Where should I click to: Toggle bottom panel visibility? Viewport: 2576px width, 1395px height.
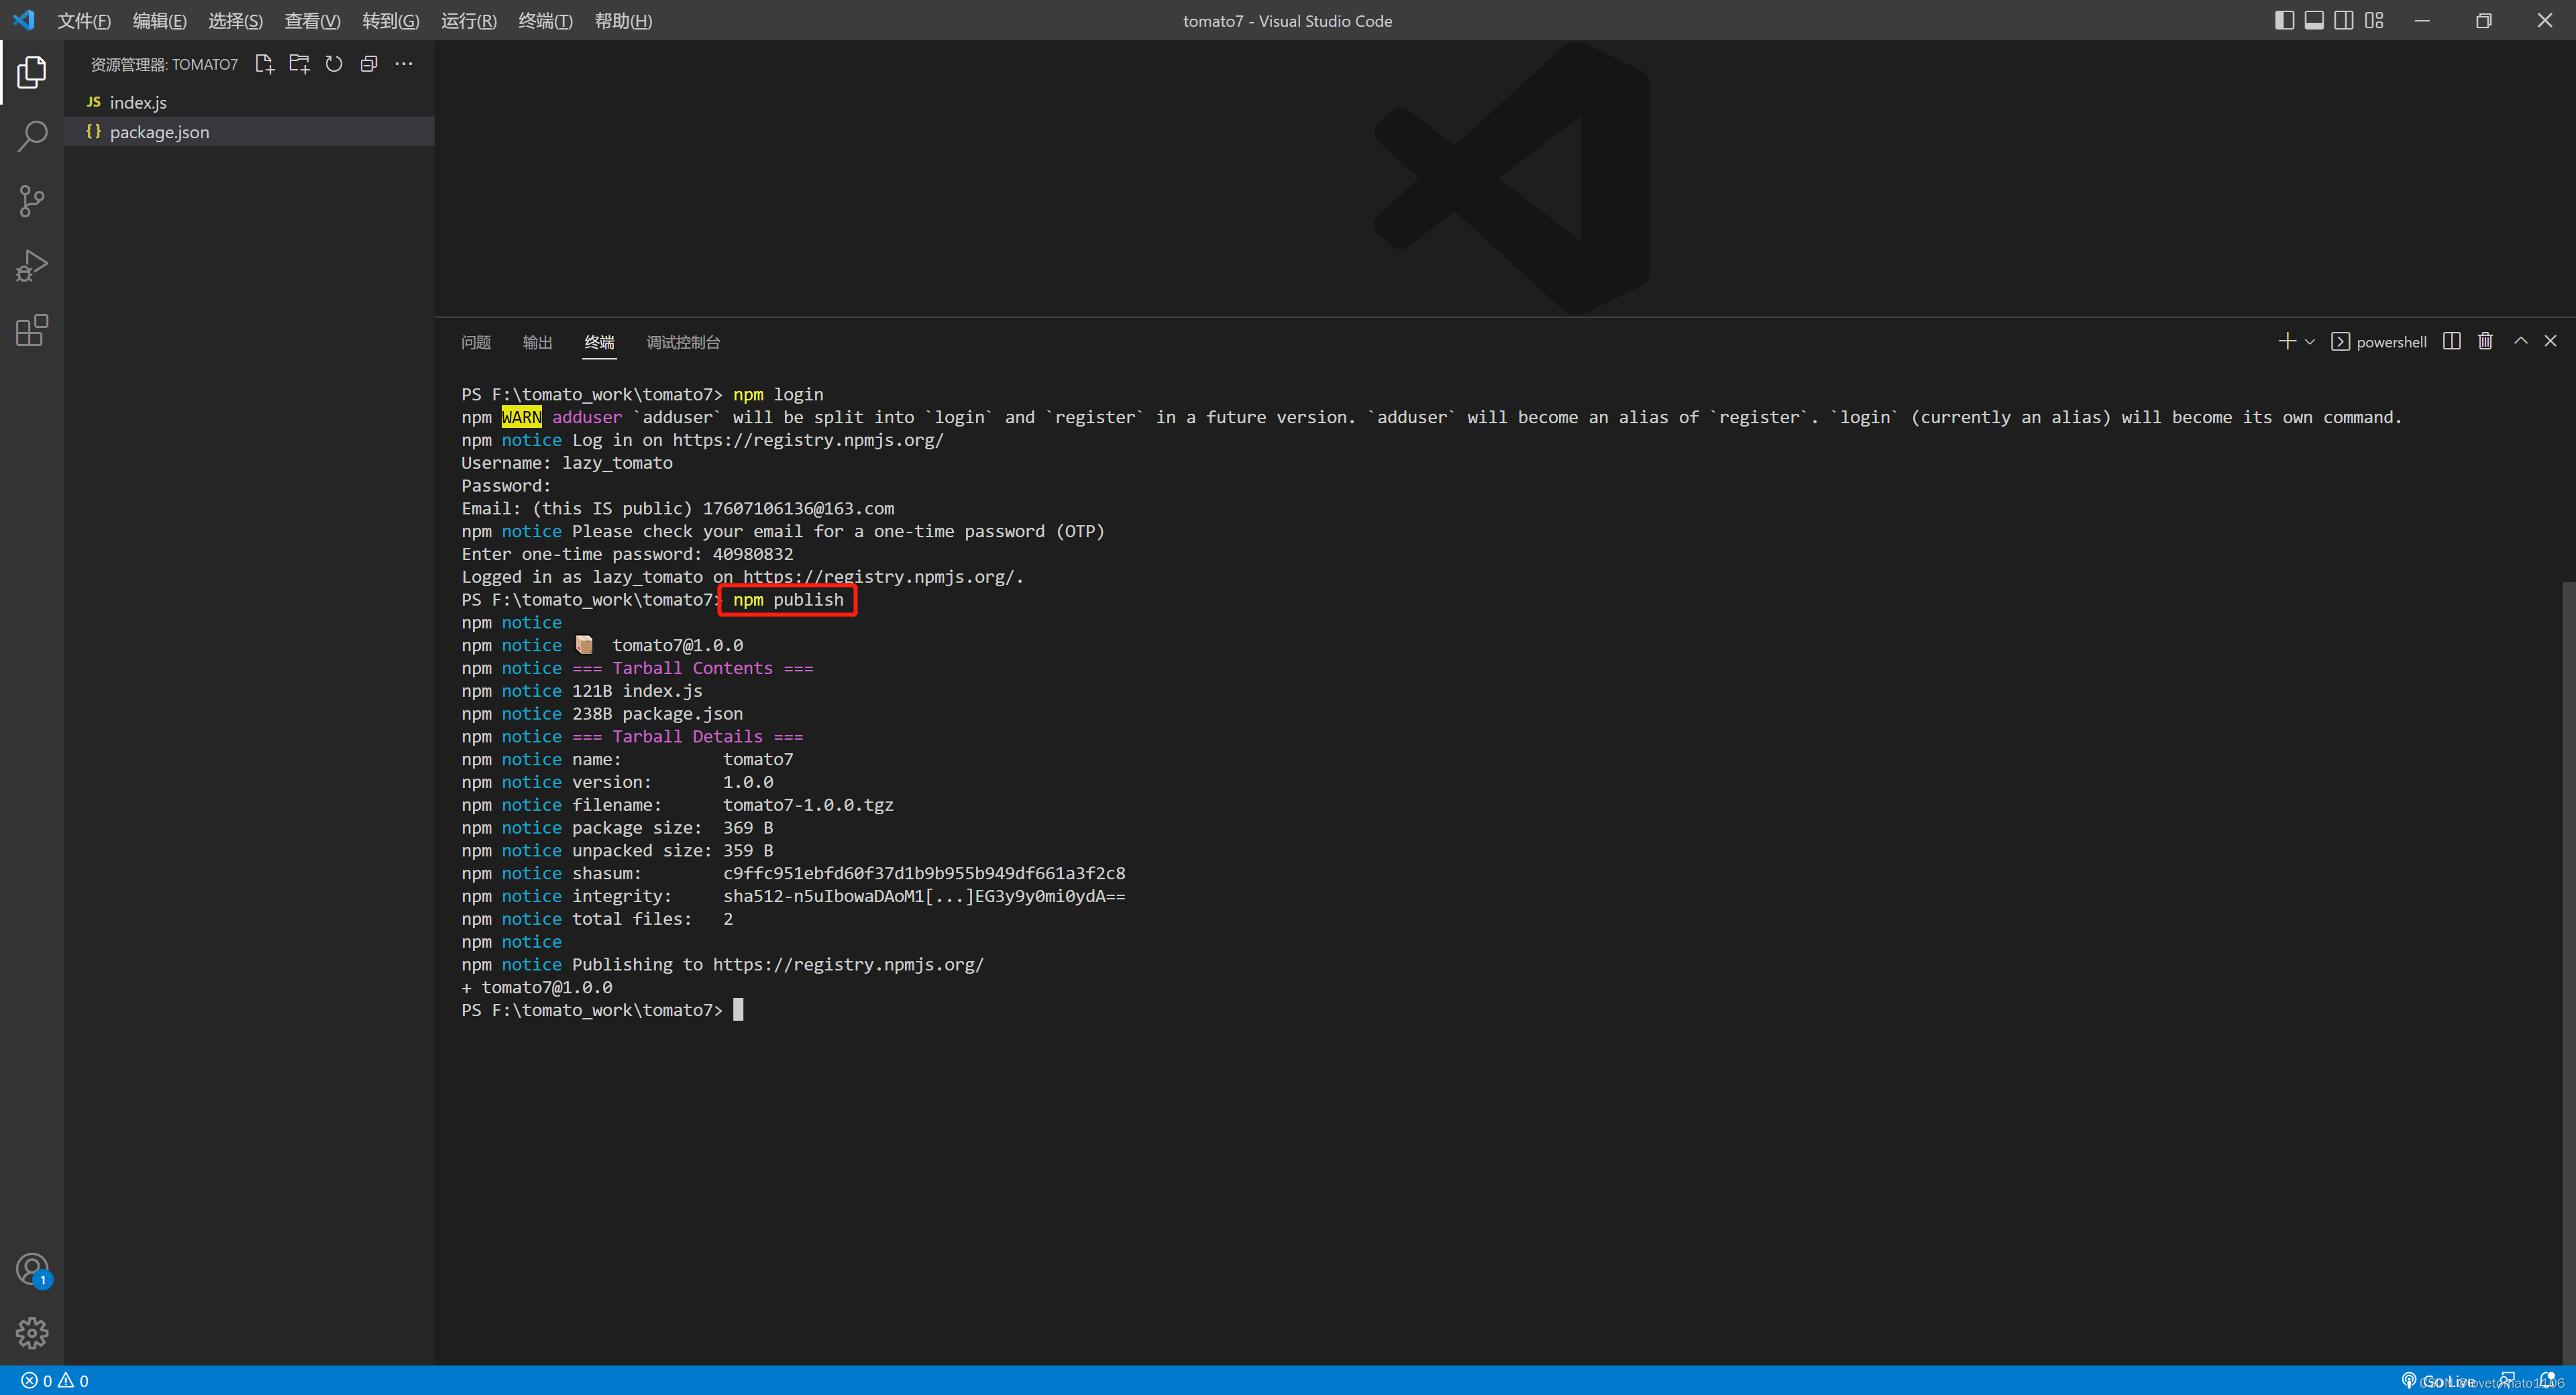click(2314, 20)
